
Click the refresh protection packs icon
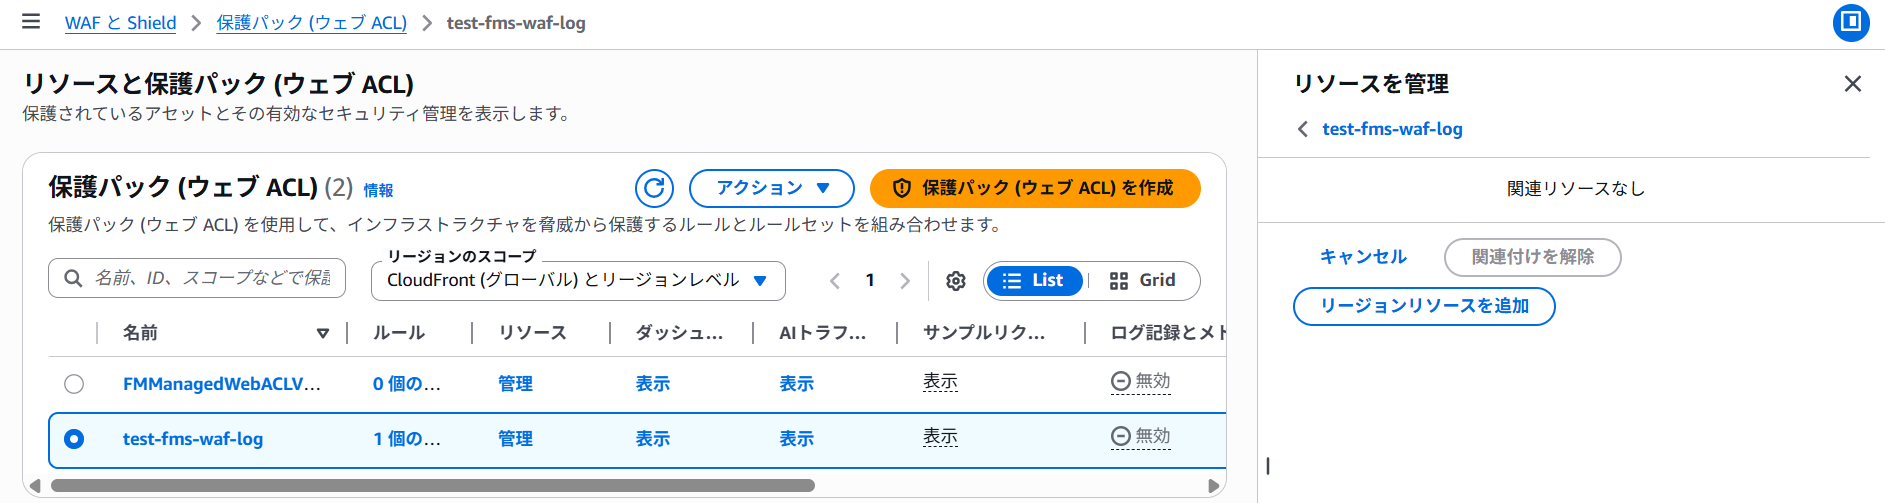click(654, 188)
